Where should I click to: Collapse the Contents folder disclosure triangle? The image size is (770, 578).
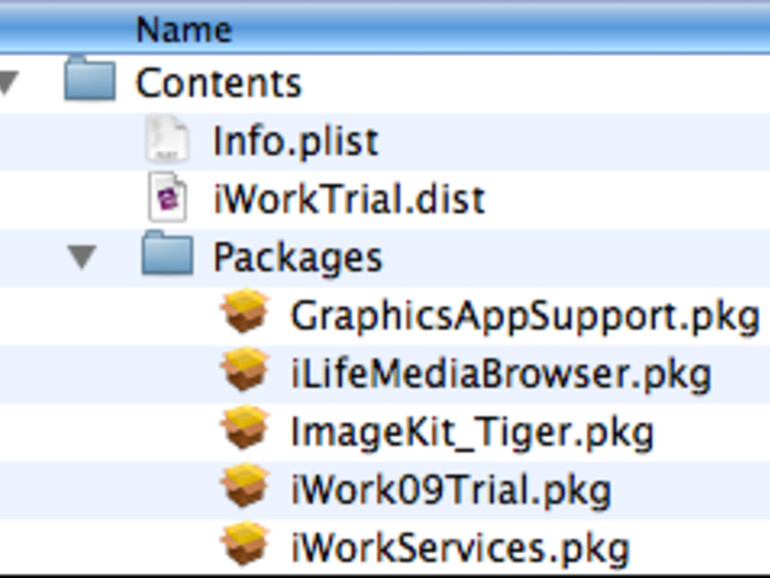(x=8, y=82)
